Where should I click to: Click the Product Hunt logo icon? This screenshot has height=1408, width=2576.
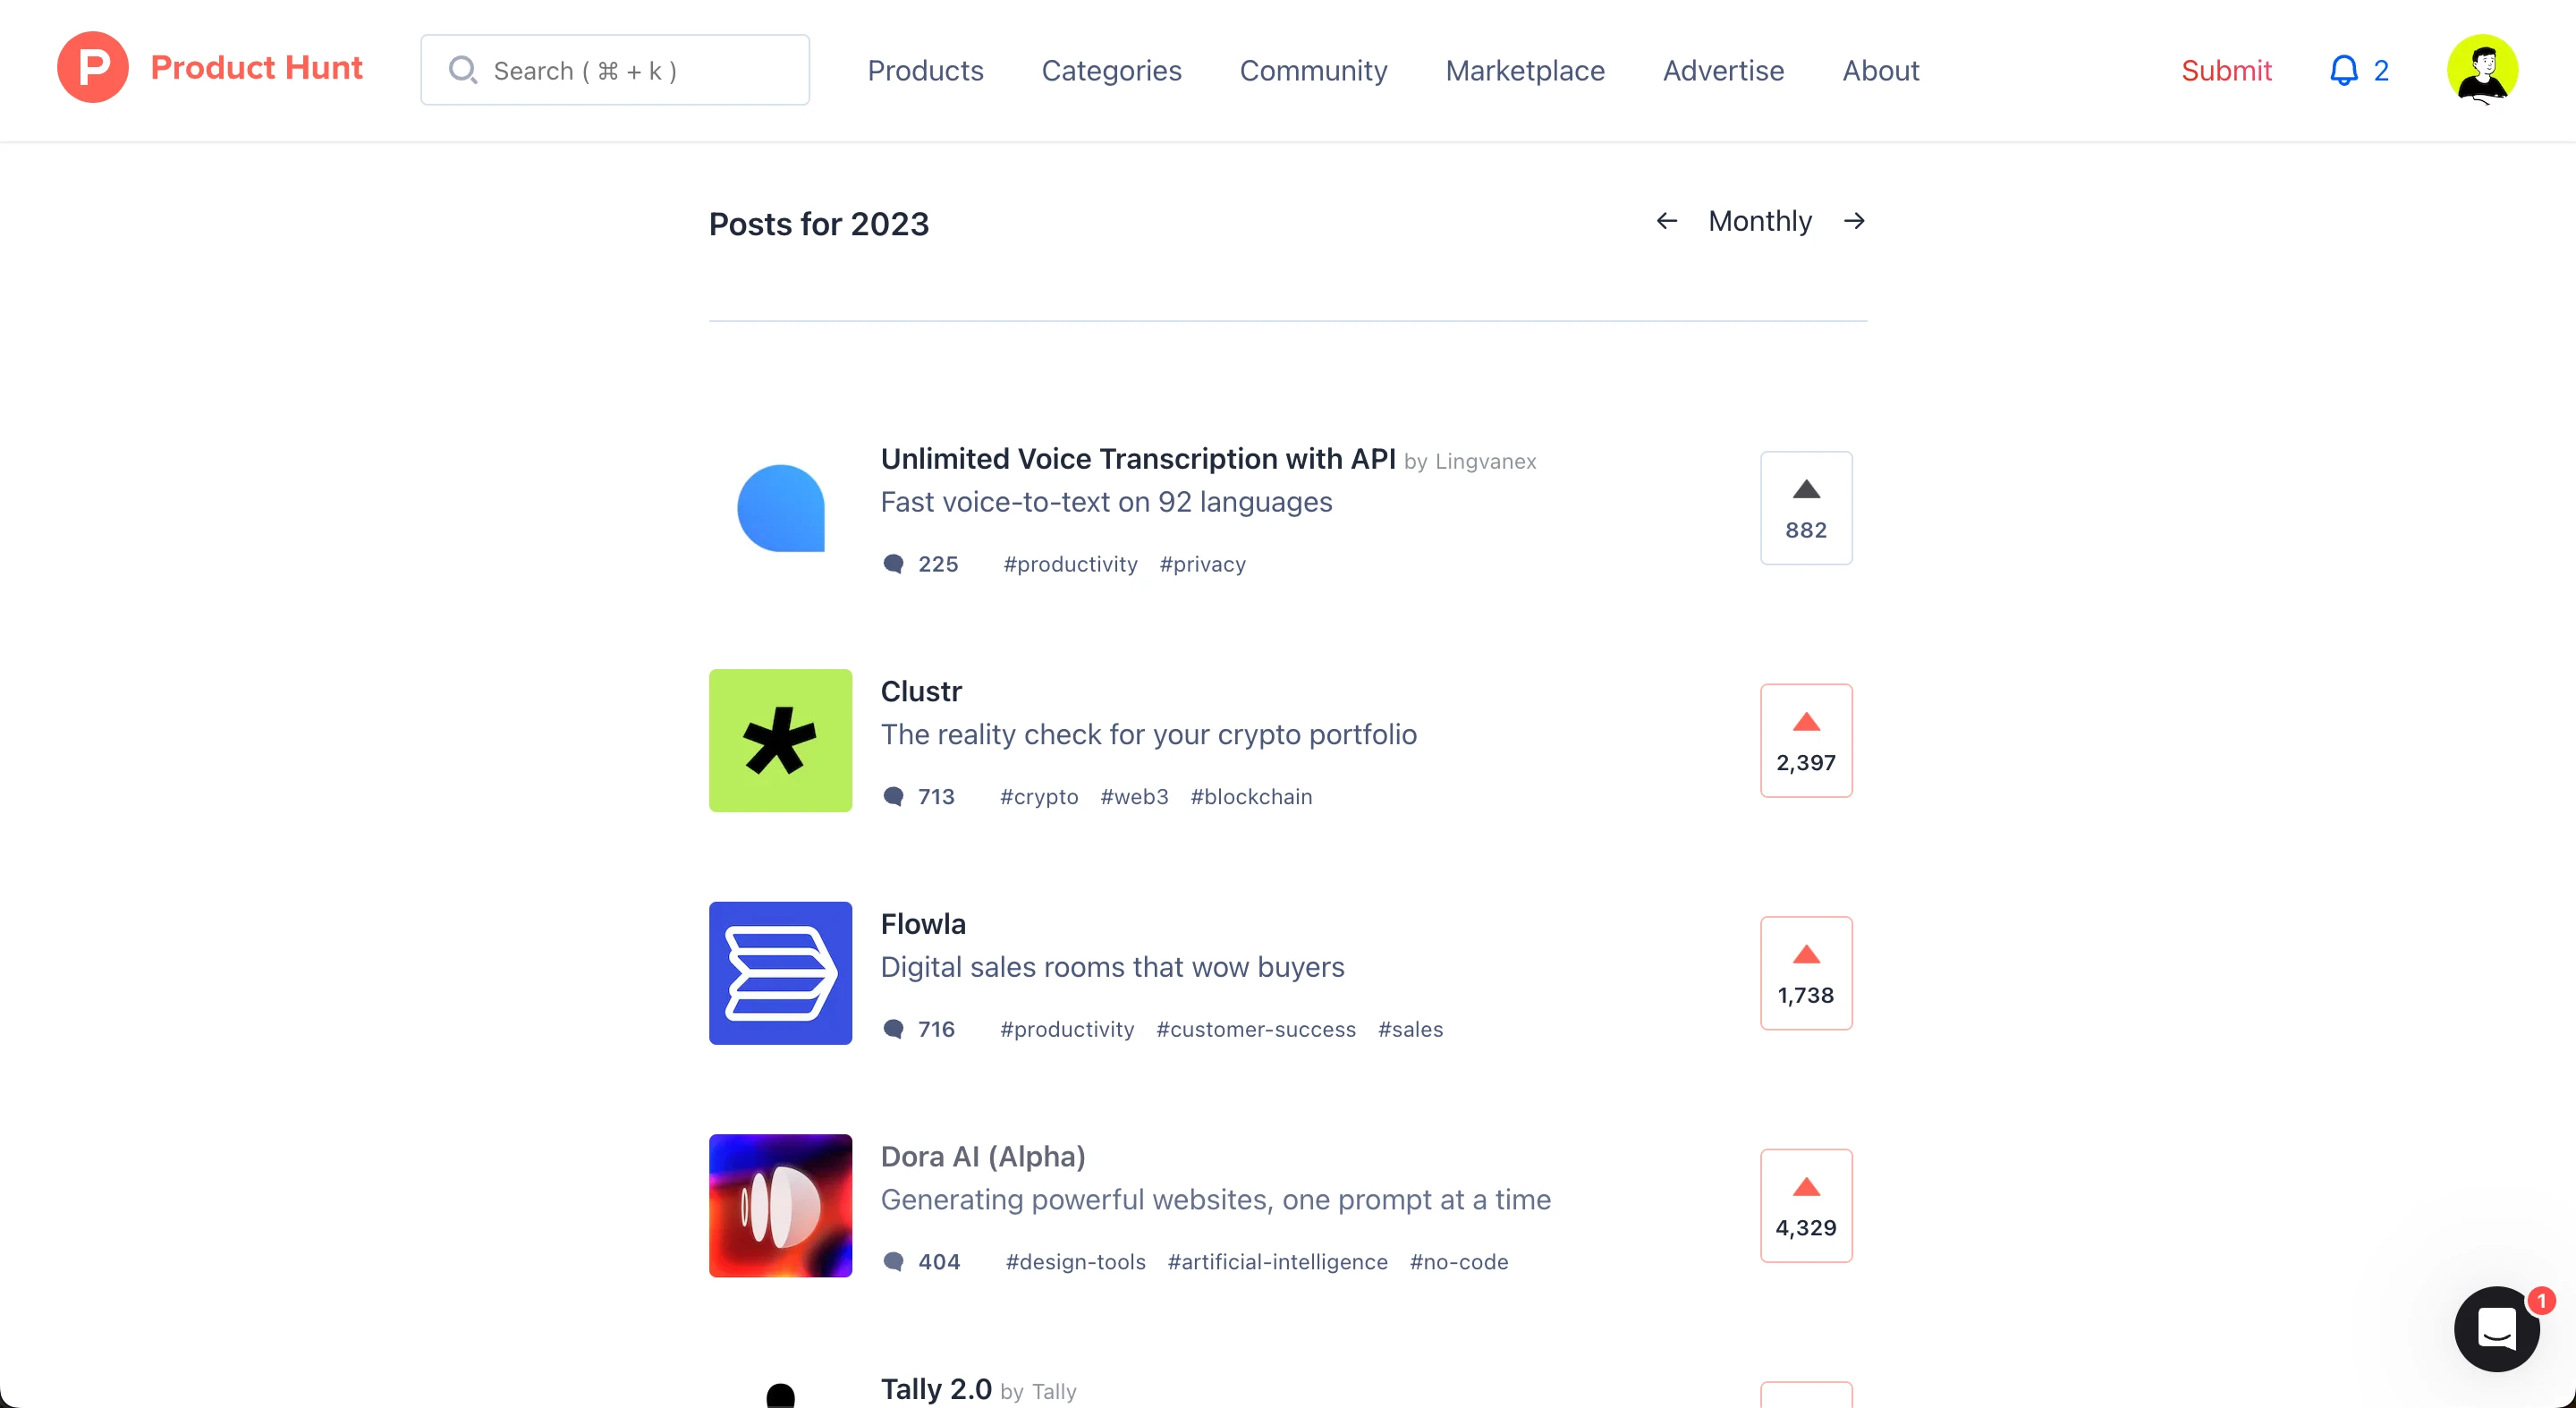coord(92,68)
